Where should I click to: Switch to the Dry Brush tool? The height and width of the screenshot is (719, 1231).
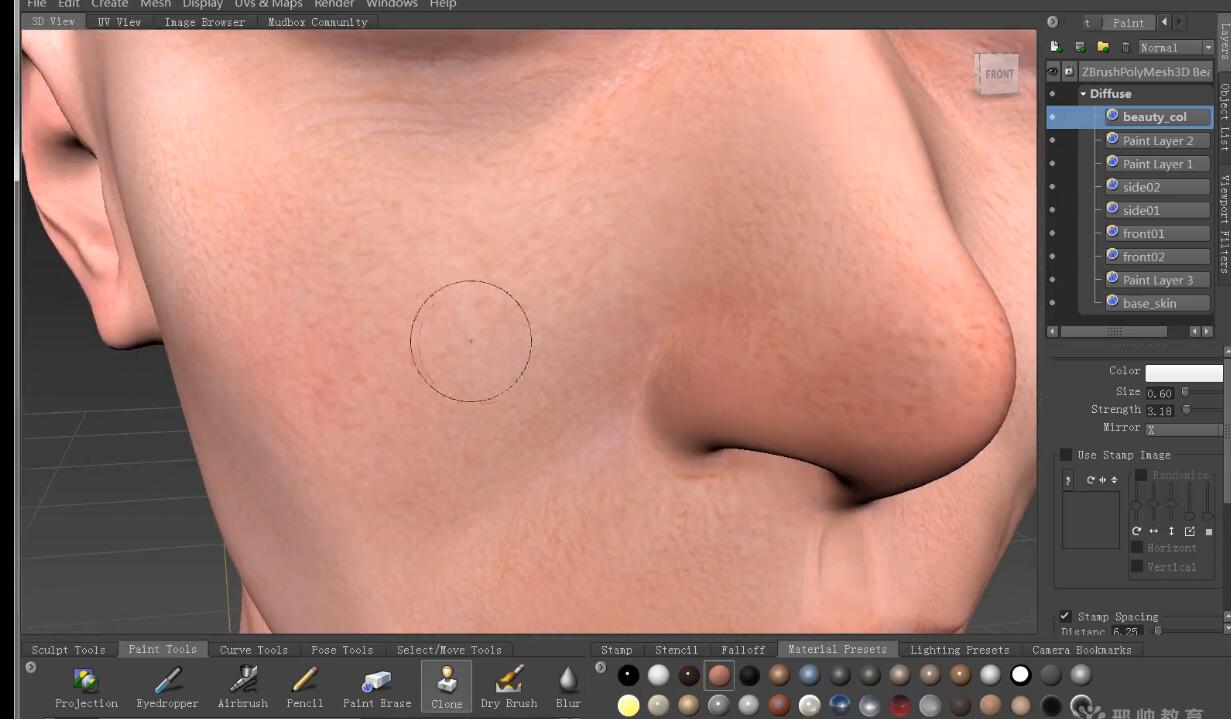click(x=509, y=683)
